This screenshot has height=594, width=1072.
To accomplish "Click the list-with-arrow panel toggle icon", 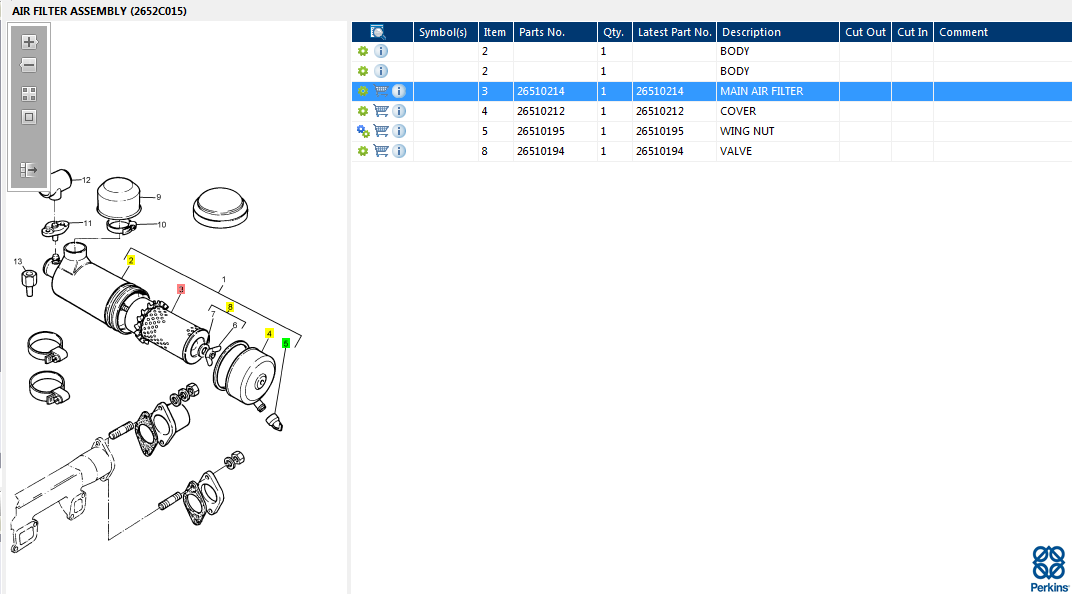I will click(29, 170).
